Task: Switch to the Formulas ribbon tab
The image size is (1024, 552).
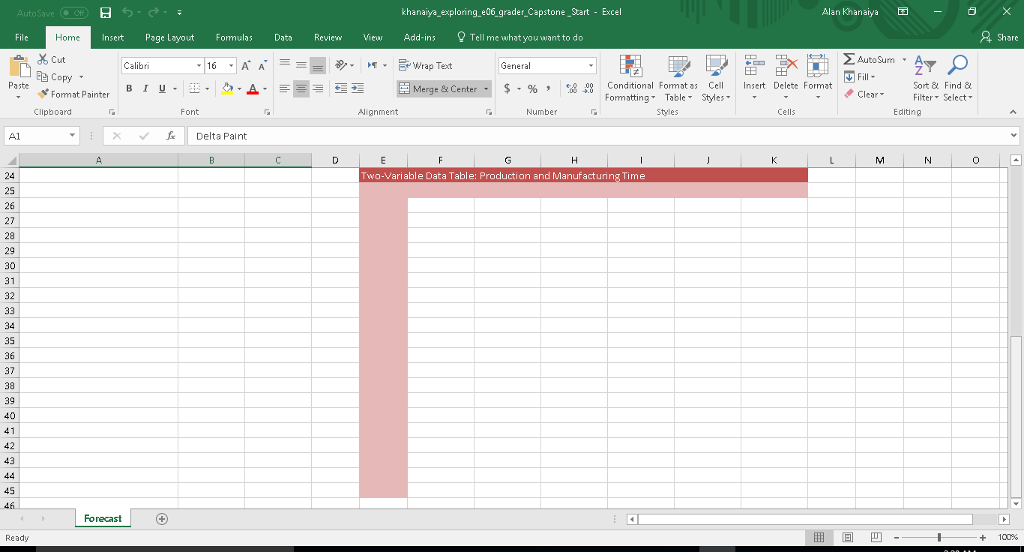Action: (232, 37)
